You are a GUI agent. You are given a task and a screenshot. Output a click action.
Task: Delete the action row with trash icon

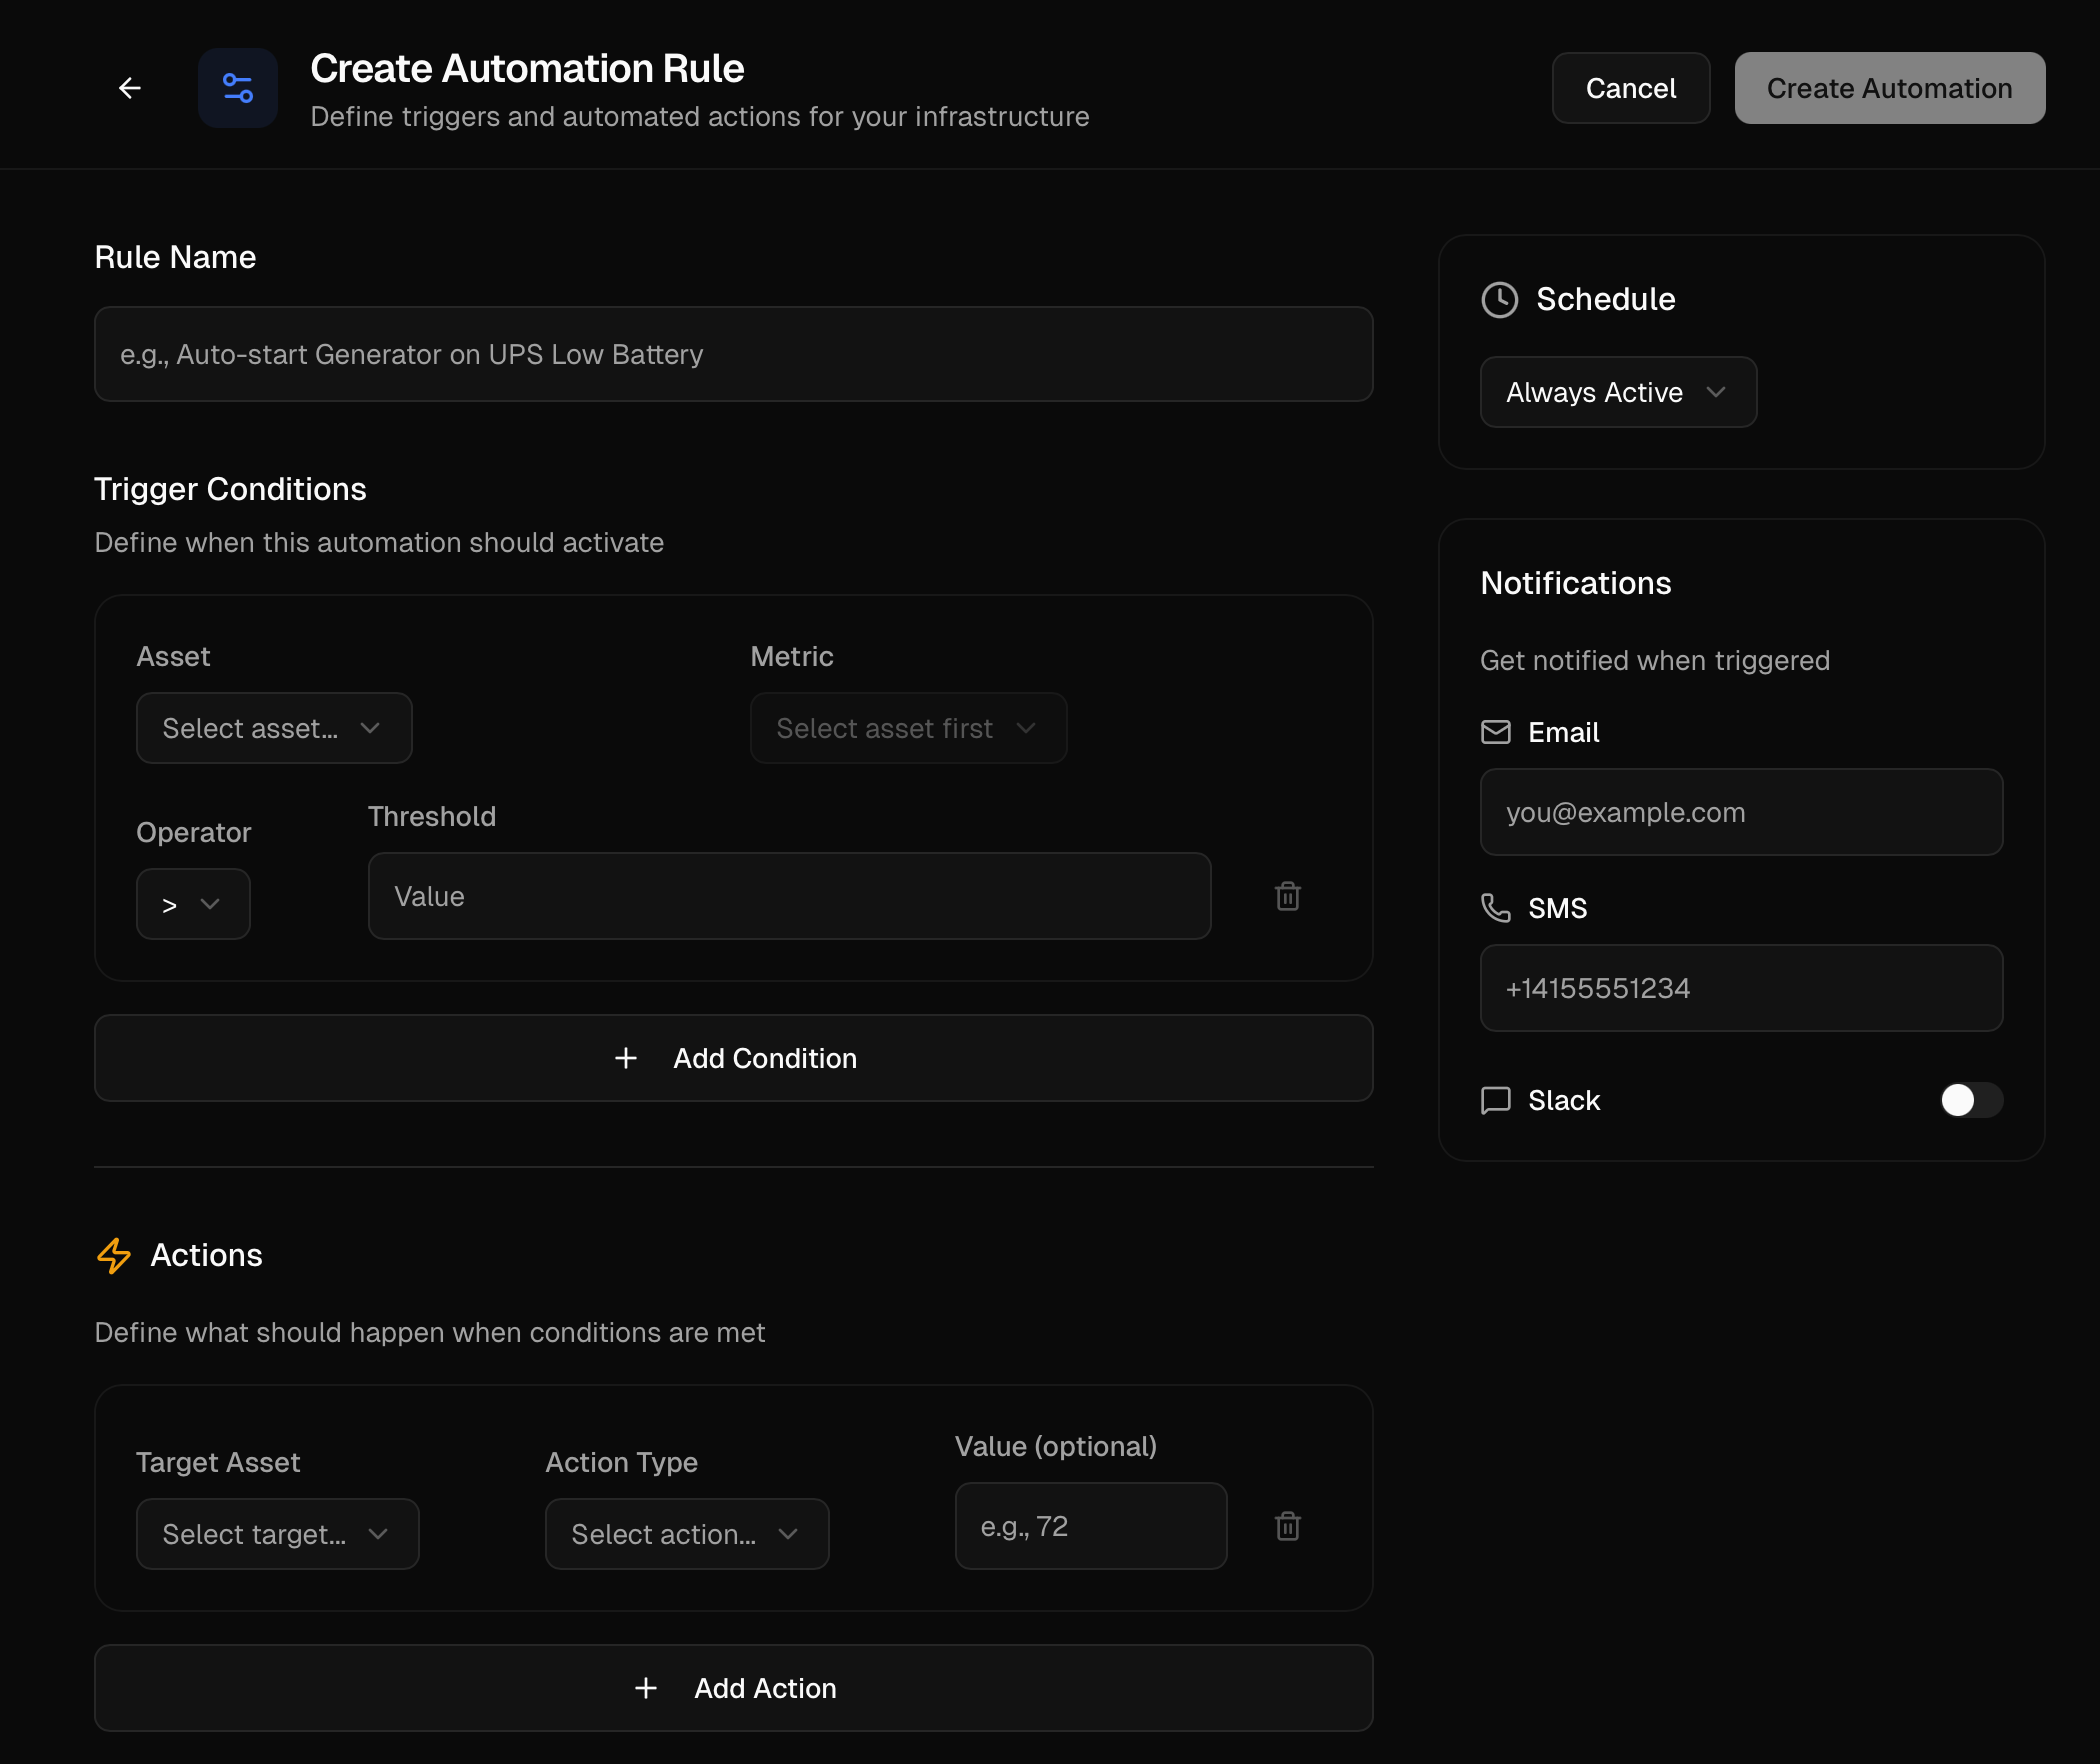point(1288,1526)
